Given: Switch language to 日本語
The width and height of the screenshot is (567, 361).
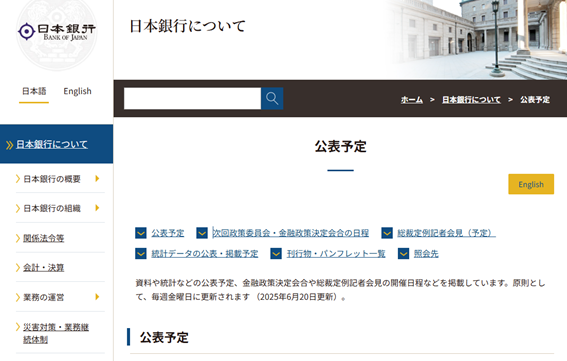Looking at the screenshot, I should click(x=34, y=91).
